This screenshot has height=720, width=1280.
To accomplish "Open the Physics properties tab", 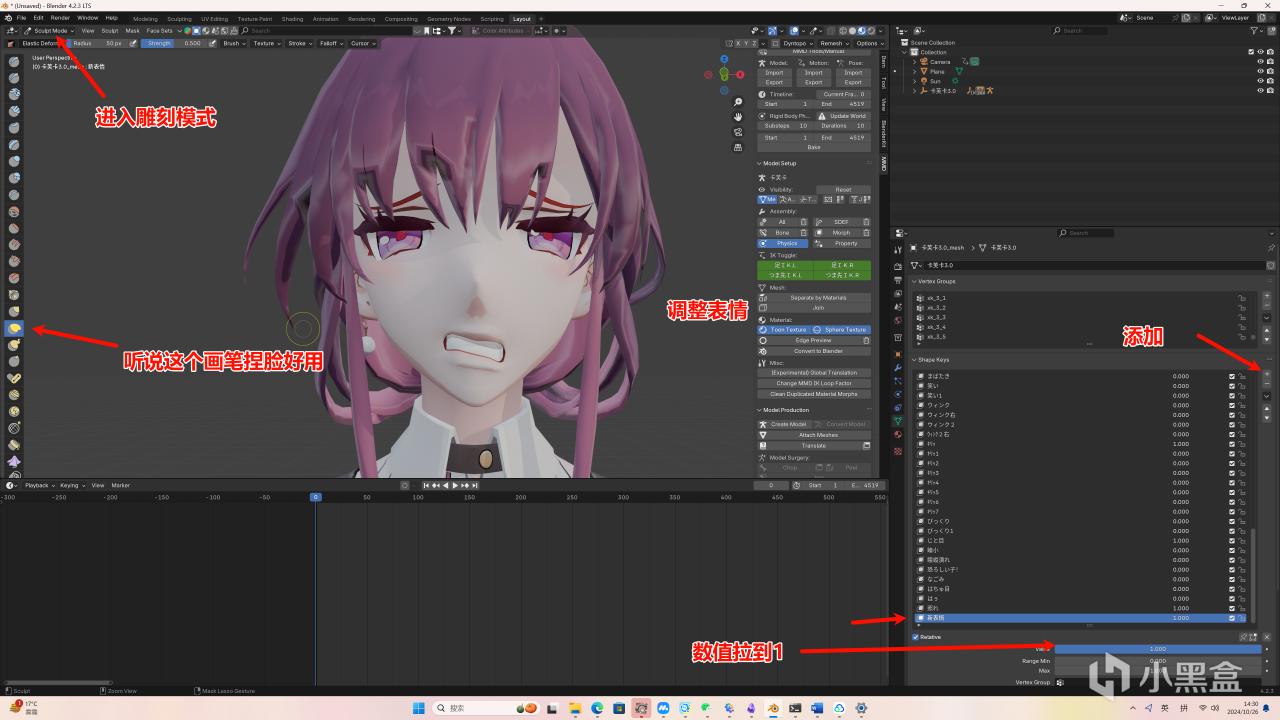I will click(897, 394).
